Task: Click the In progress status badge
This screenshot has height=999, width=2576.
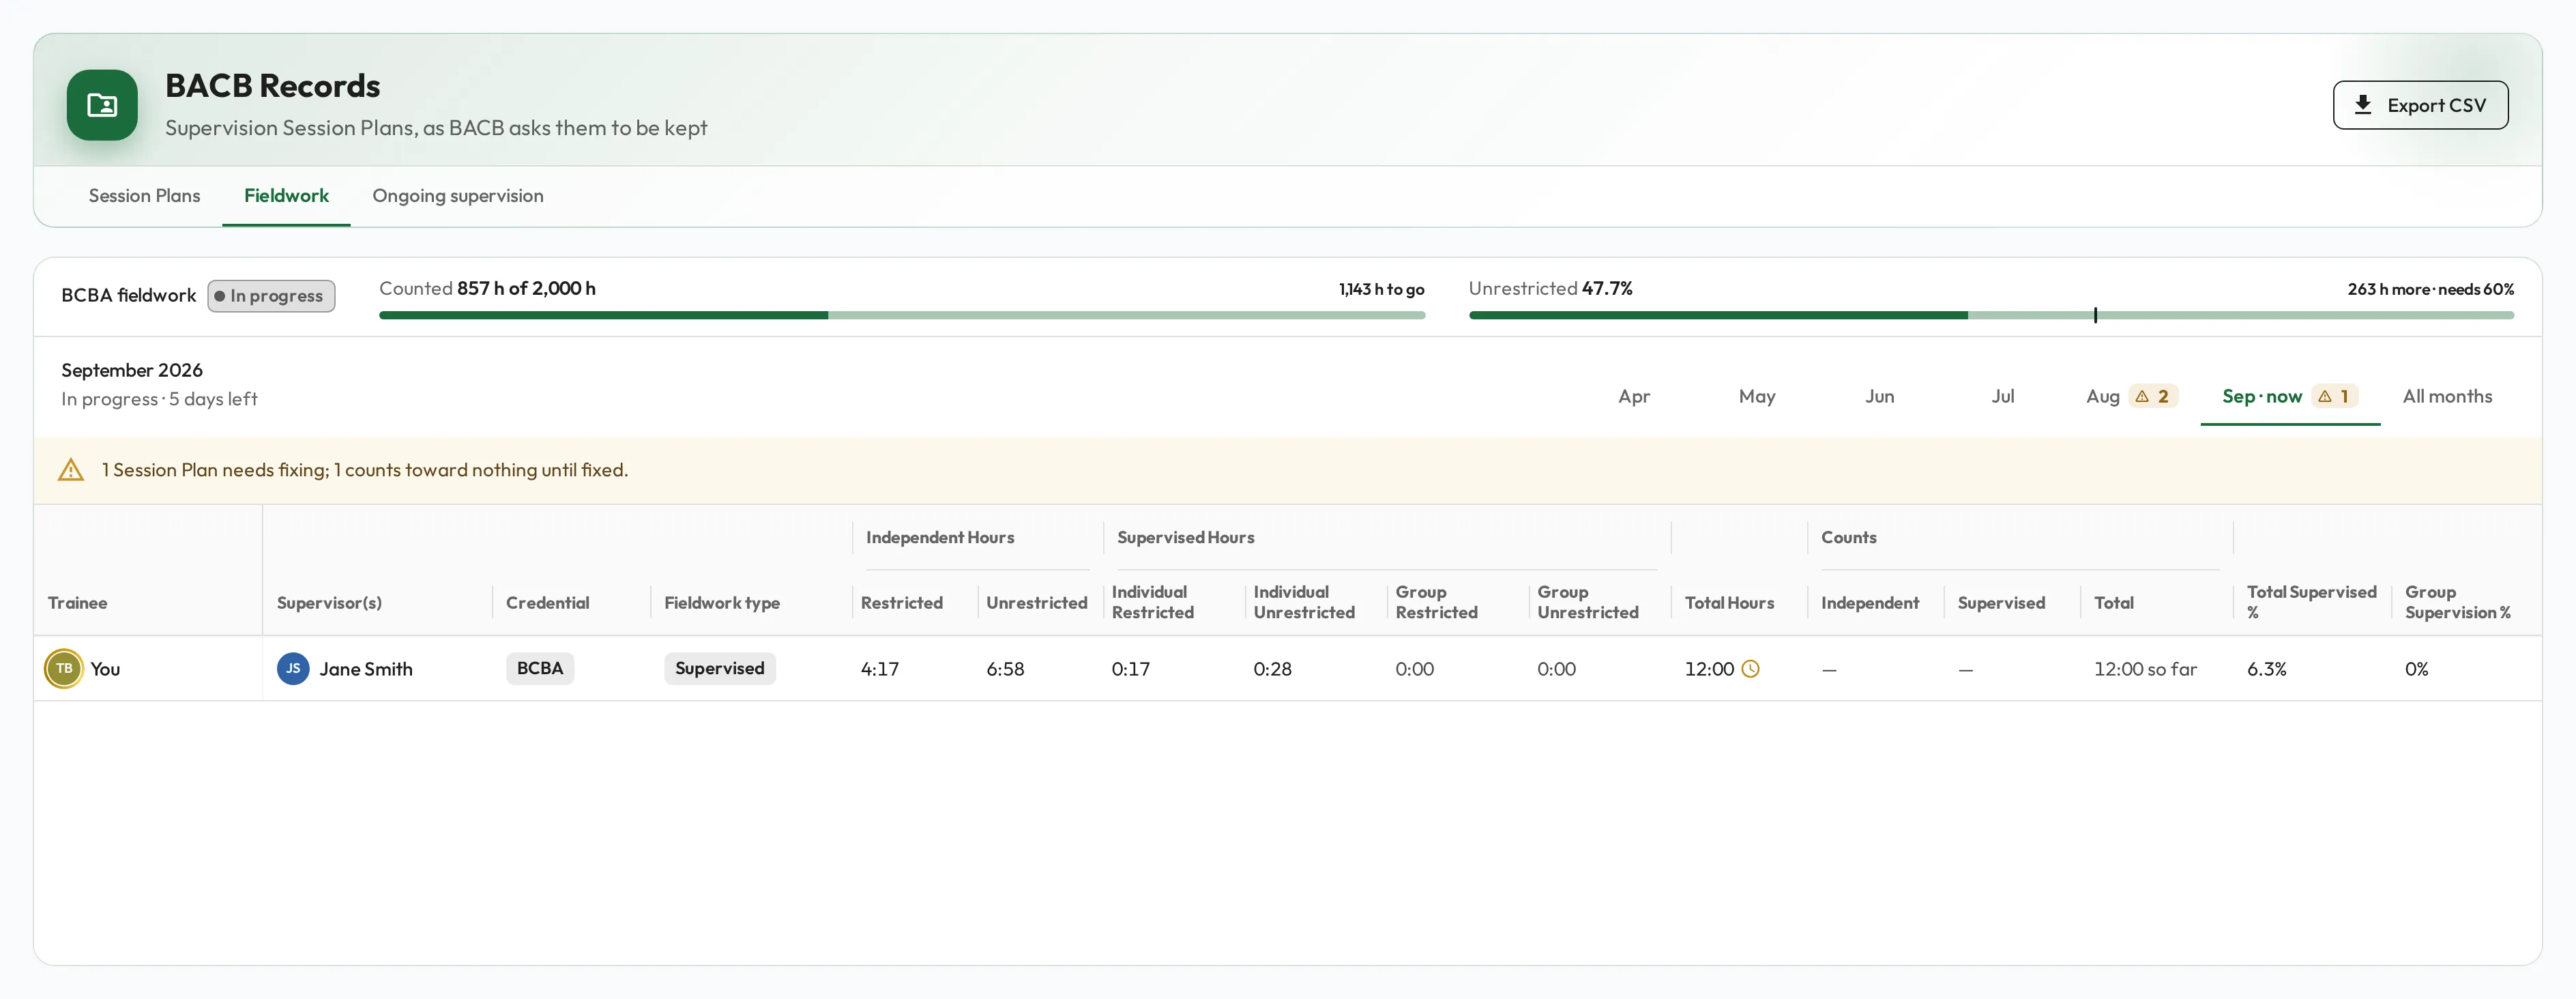Action: [271, 296]
